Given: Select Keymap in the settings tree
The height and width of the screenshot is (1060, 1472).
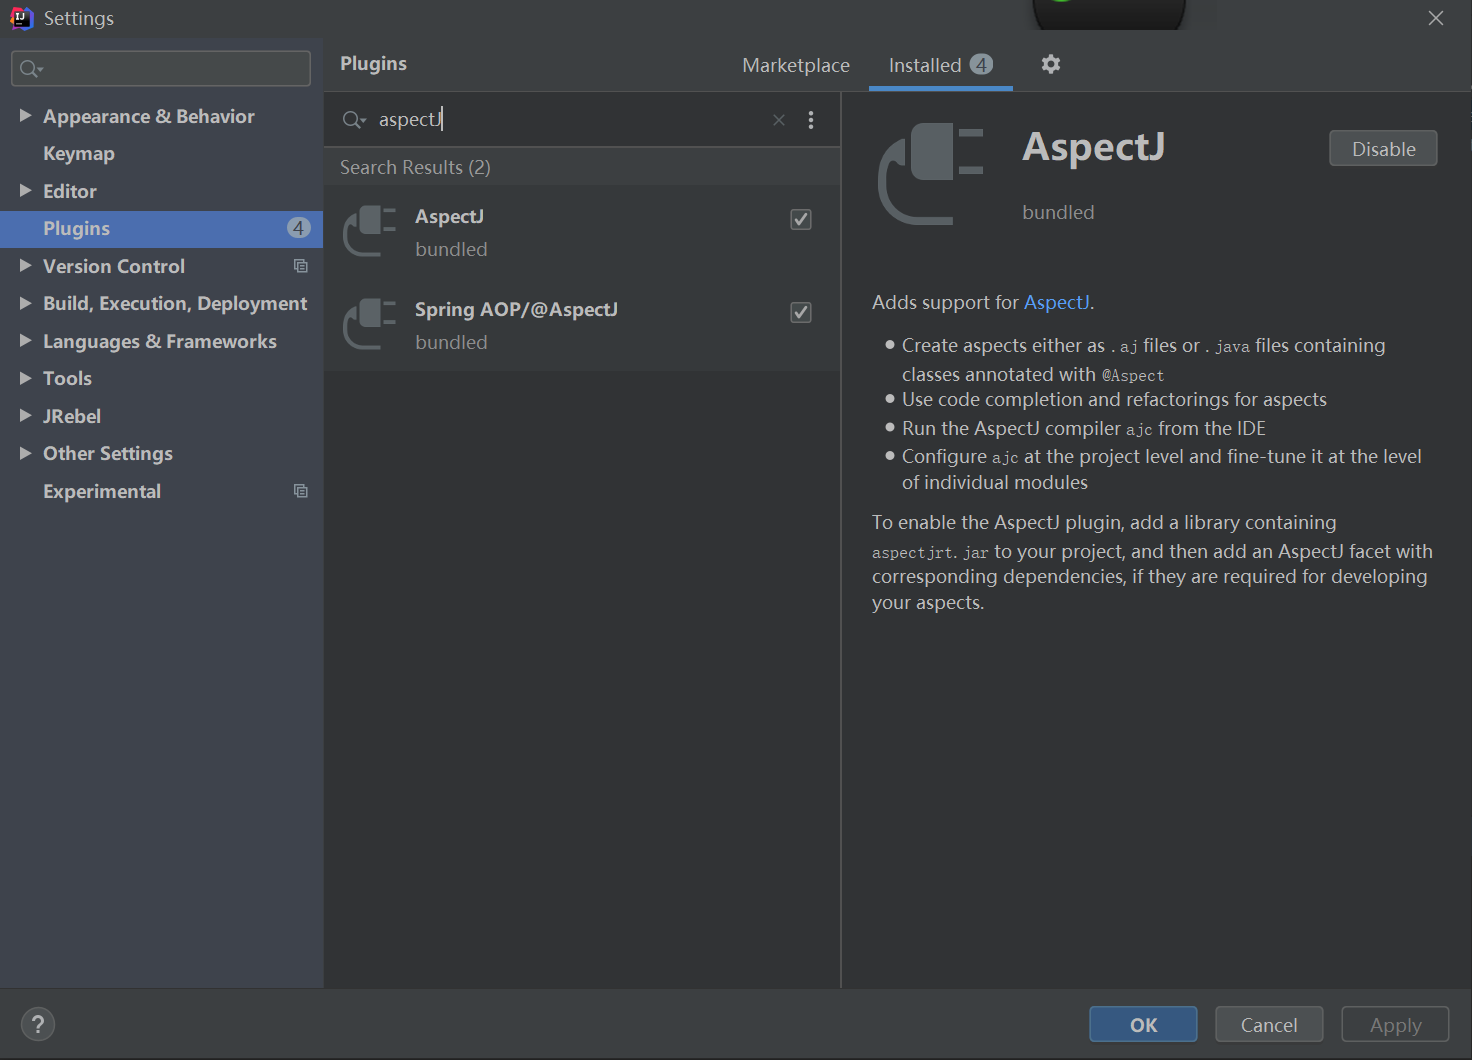Looking at the screenshot, I should [79, 154].
